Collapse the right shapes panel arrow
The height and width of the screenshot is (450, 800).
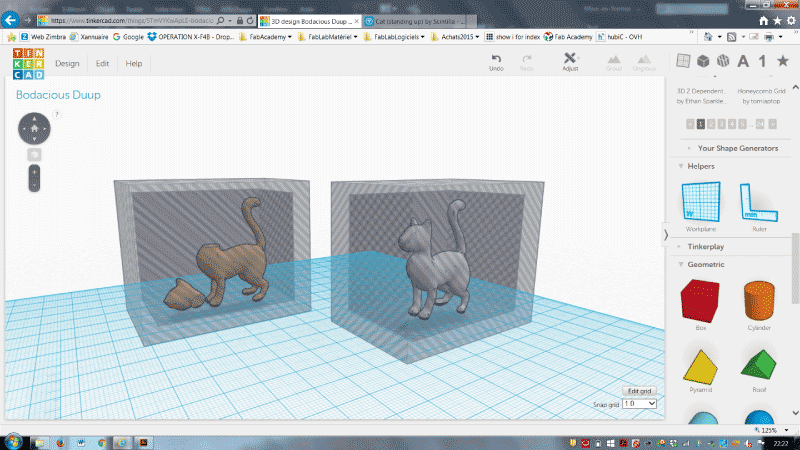(665, 235)
